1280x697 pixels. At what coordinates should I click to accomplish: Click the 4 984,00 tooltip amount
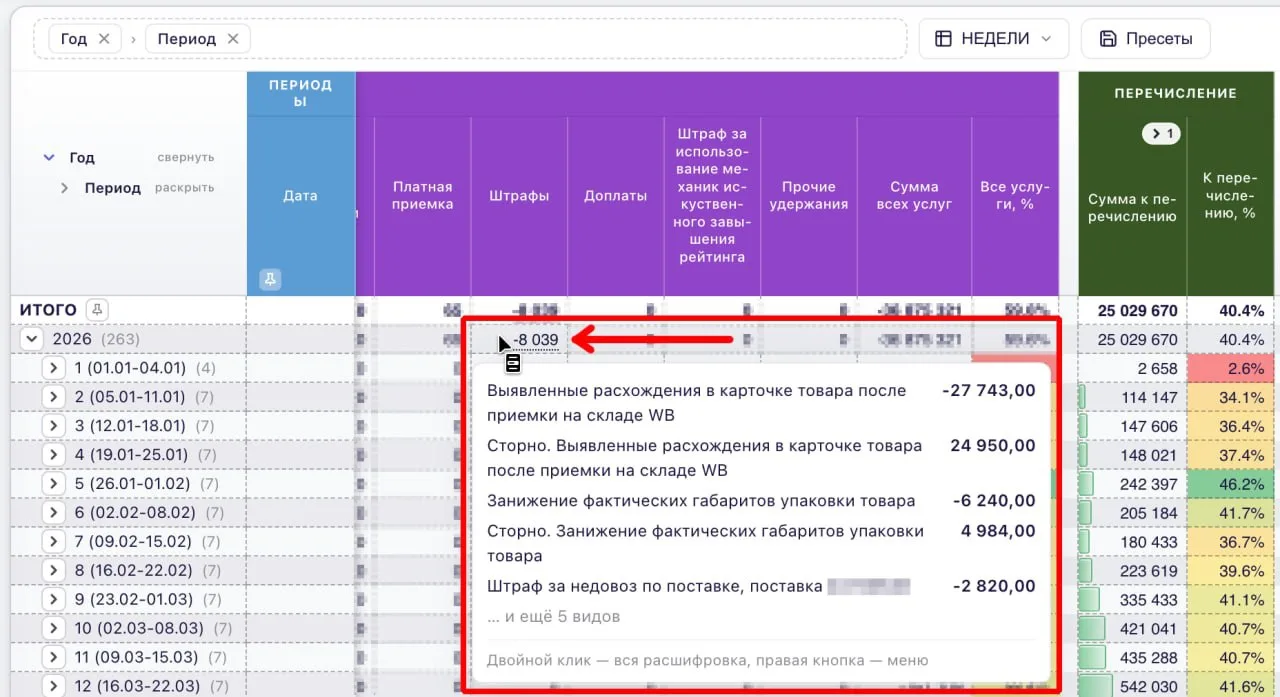click(x=998, y=531)
